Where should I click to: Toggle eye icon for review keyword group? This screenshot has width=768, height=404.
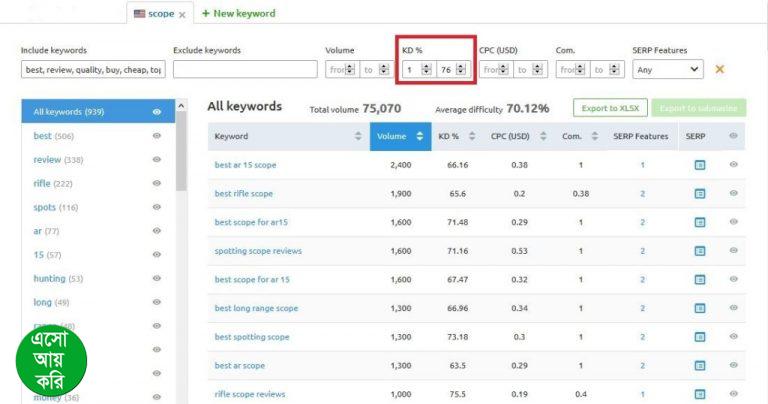(157, 160)
